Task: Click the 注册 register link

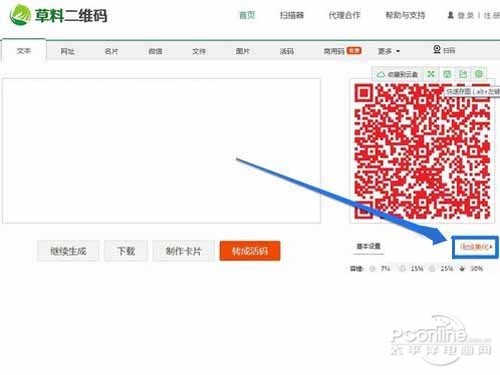Action: click(x=491, y=15)
